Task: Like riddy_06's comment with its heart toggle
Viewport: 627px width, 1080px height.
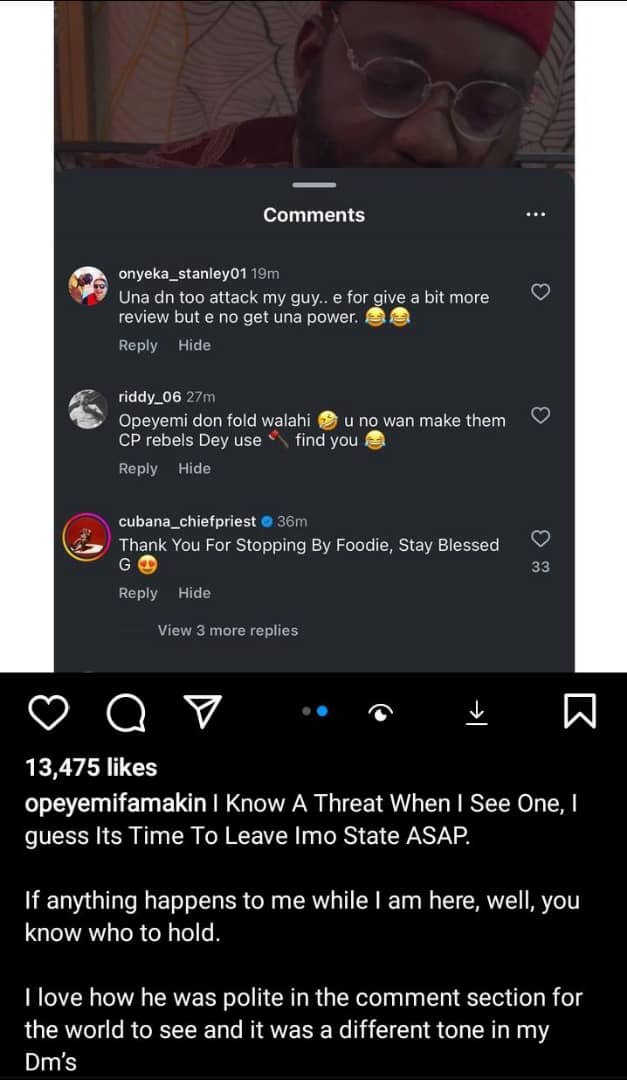Action: click(540, 415)
